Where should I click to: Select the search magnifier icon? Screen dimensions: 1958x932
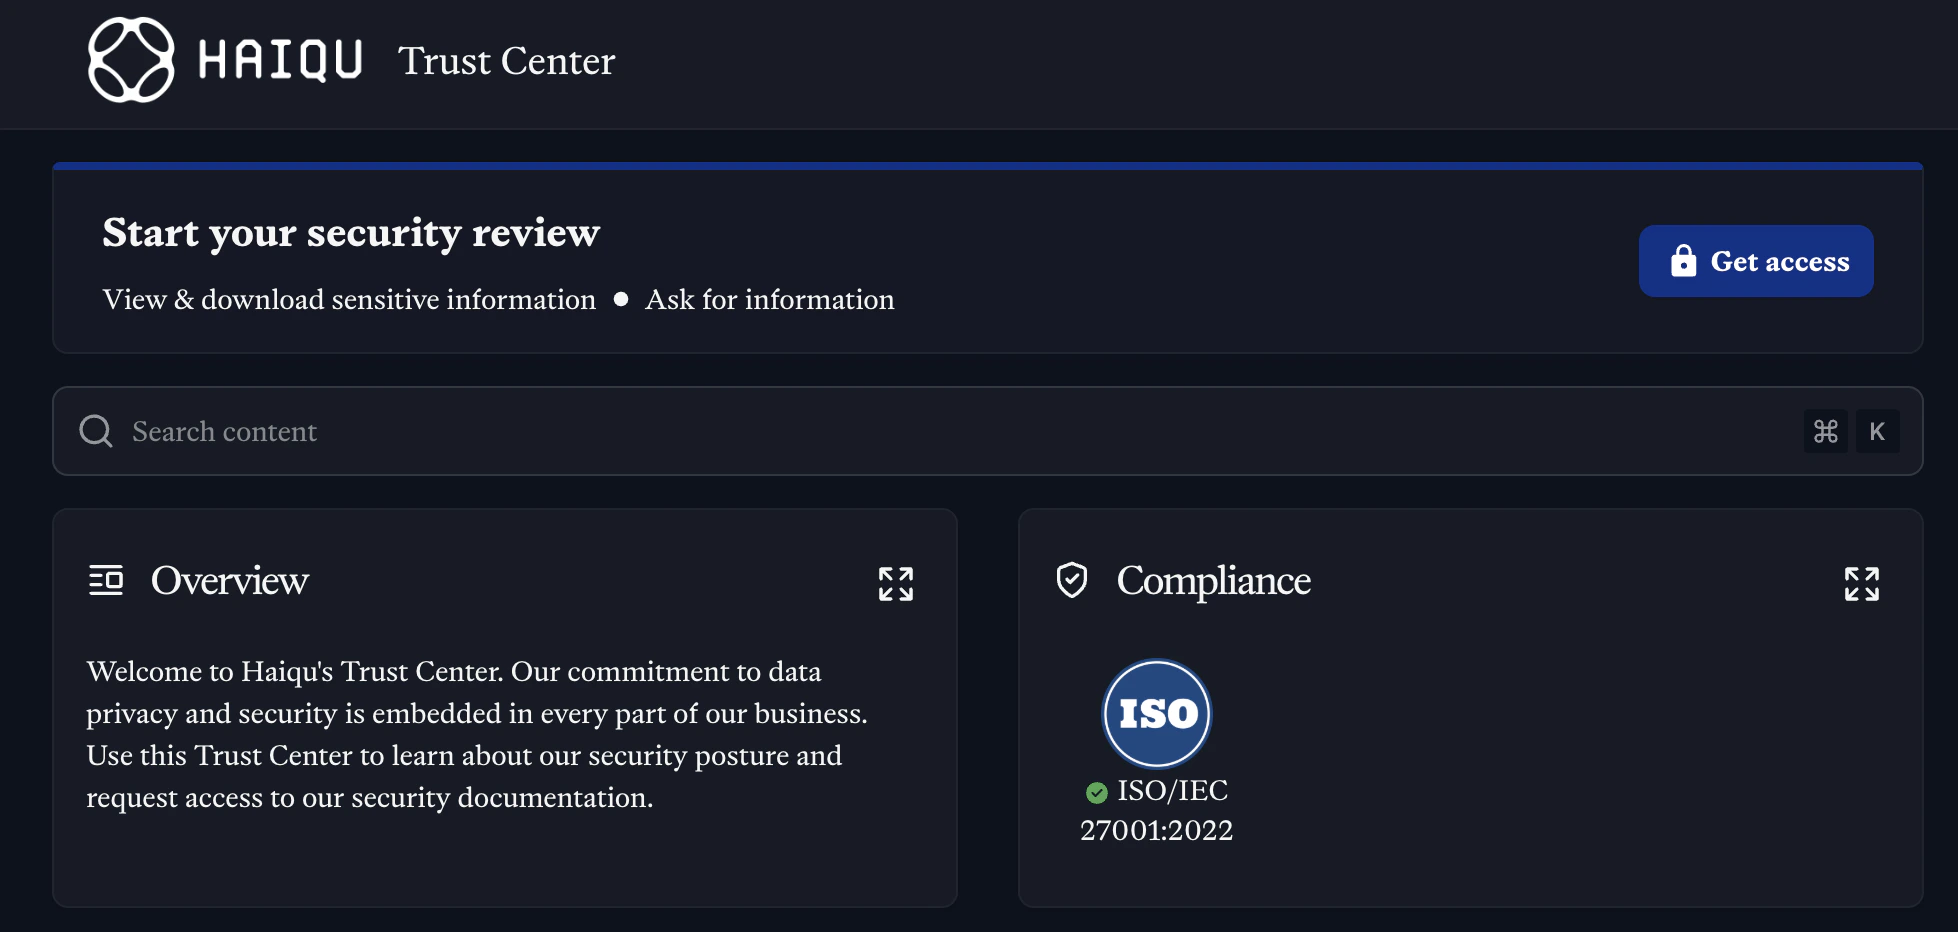(x=95, y=431)
